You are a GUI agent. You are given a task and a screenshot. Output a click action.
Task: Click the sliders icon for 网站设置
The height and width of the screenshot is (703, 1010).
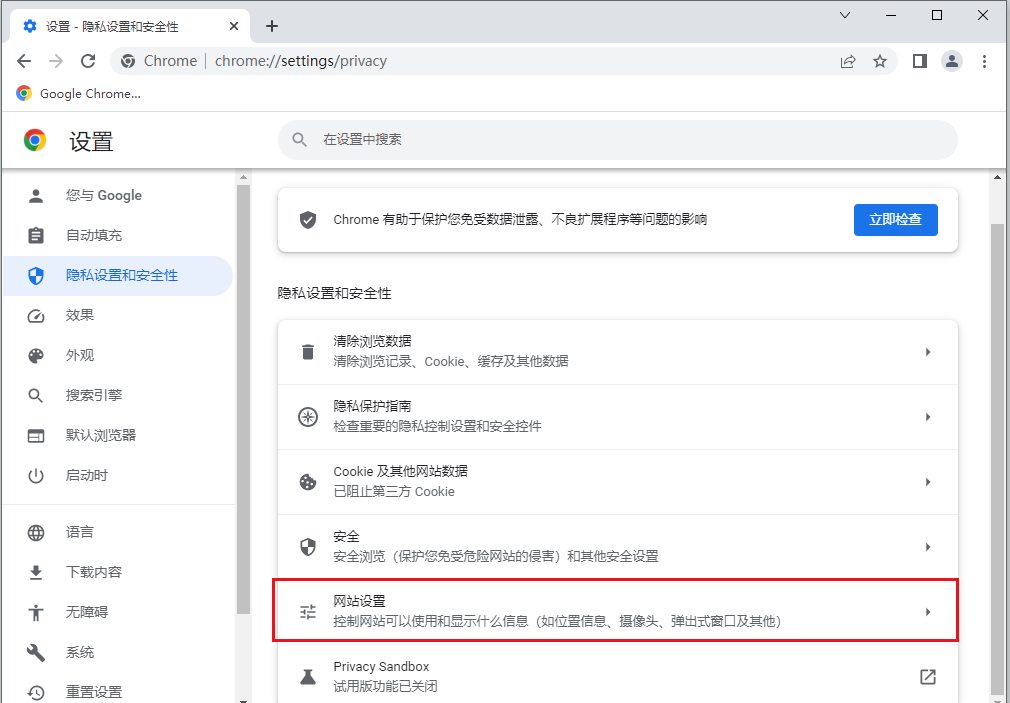point(308,612)
